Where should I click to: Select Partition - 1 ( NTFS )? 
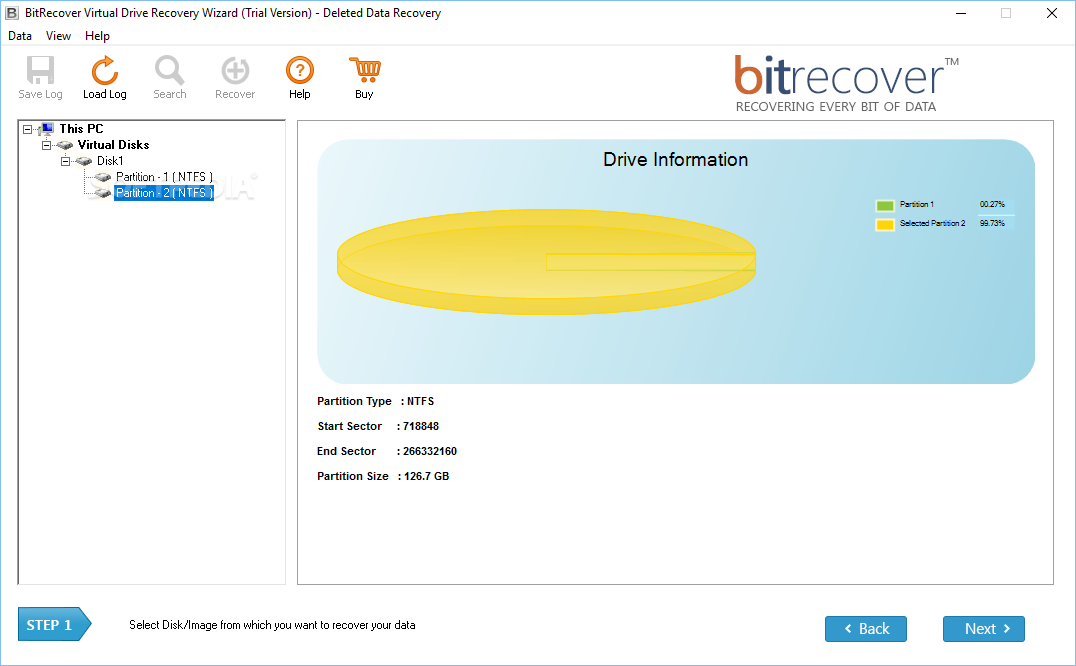click(x=164, y=177)
